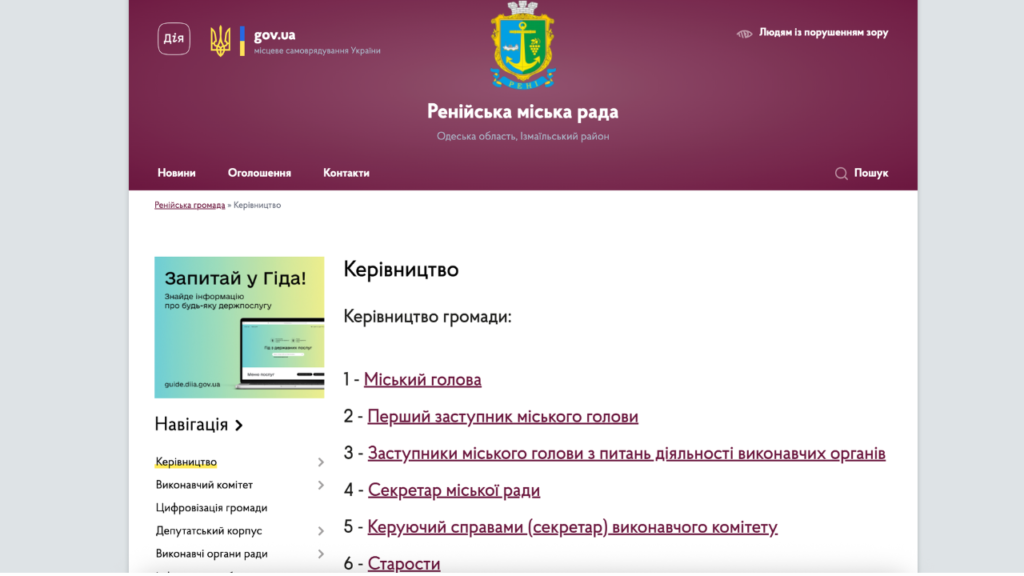Open the Оголошення menu item
Screen dimensions: 1024x576
coord(259,173)
